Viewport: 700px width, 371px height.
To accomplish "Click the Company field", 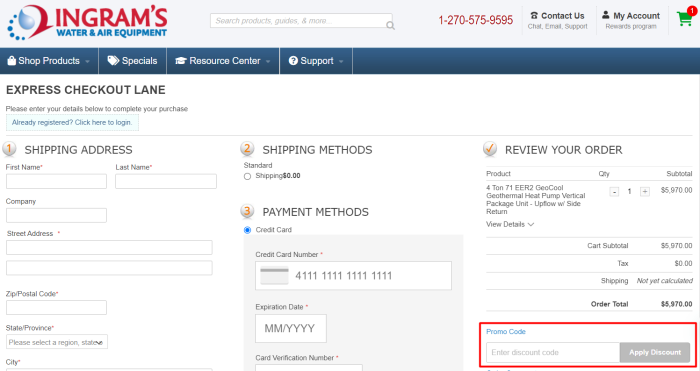I will click(x=56, y=215).
